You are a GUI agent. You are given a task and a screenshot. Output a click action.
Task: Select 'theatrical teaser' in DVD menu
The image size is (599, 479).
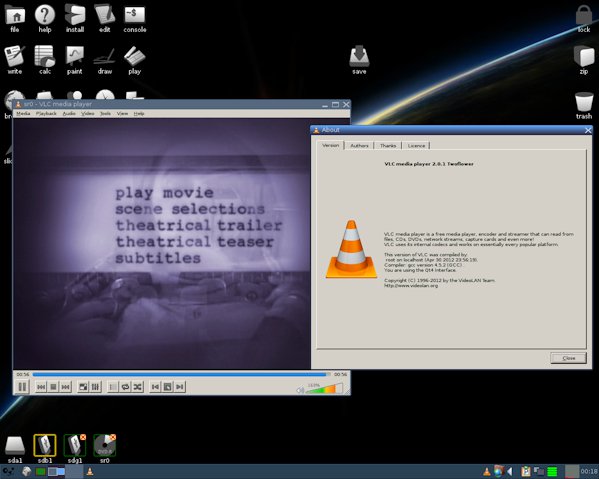point(194,242)
